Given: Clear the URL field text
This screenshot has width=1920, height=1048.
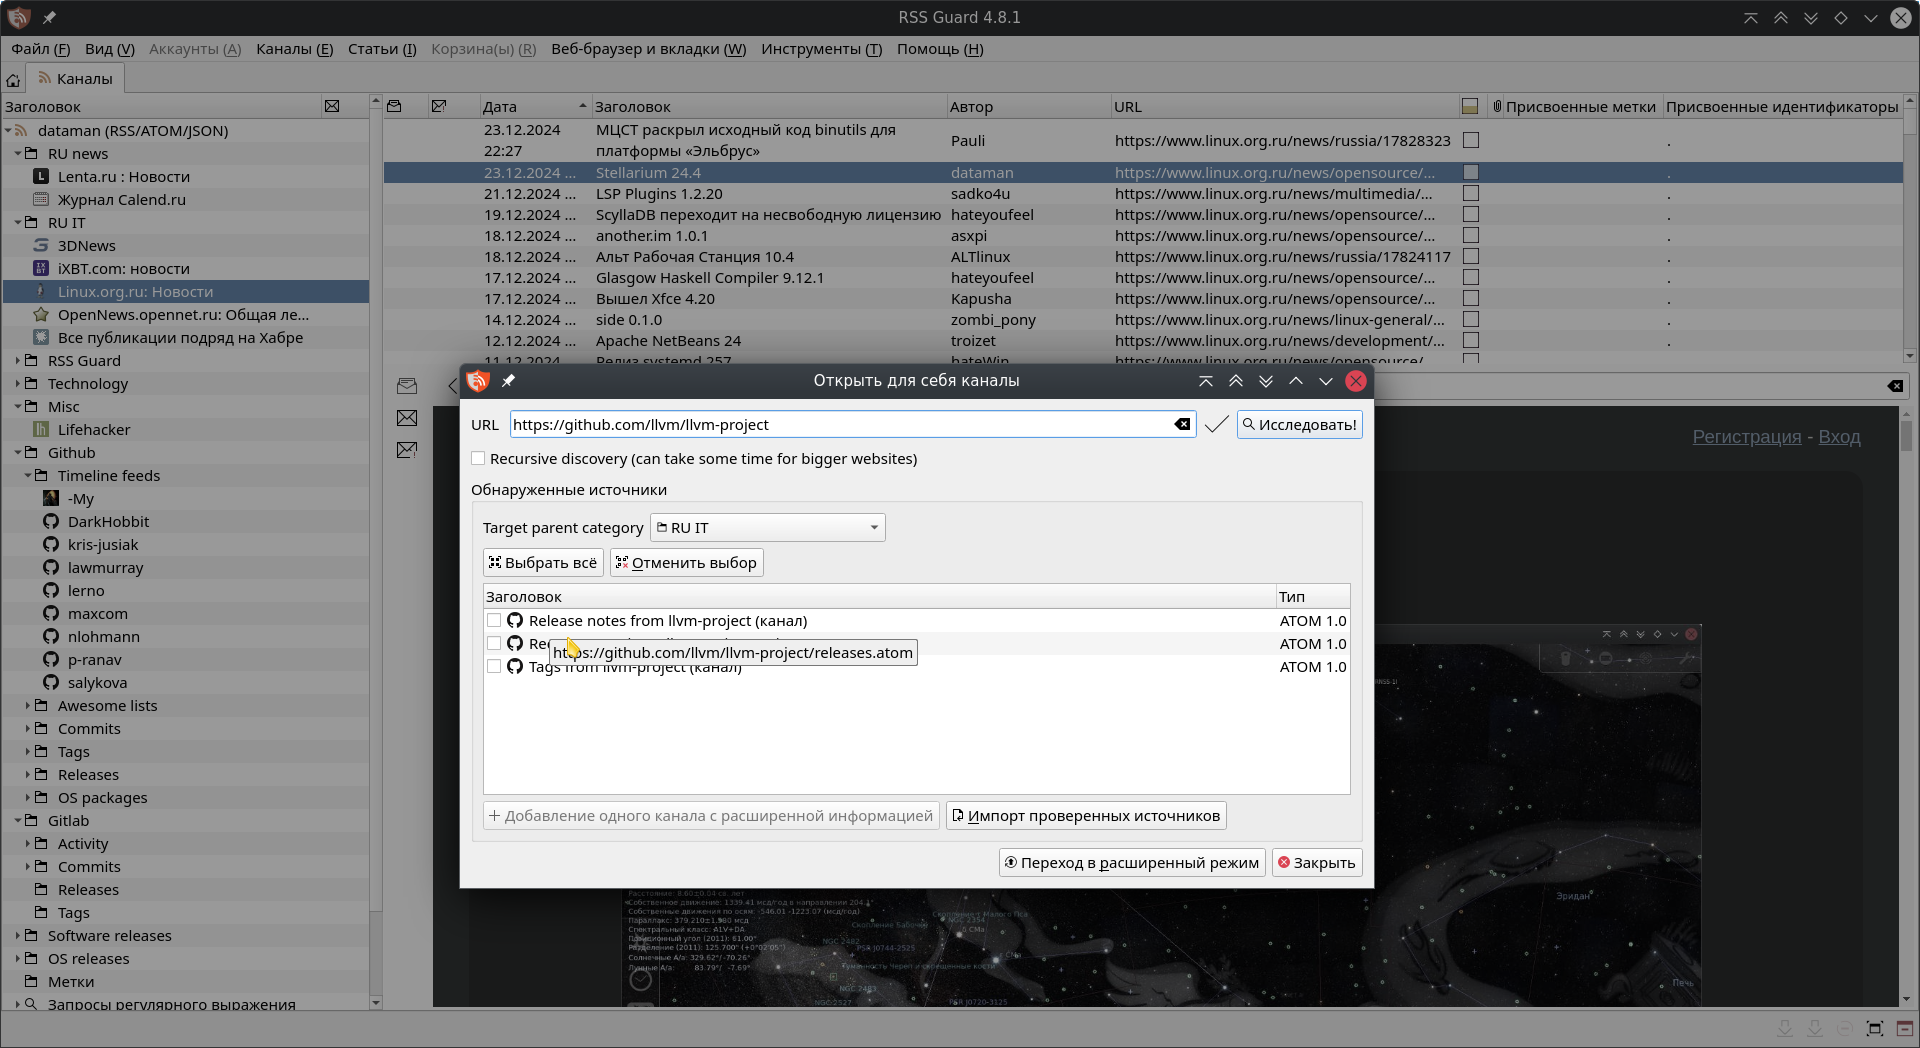Looking at the screenshot, I should [1182, 424].
